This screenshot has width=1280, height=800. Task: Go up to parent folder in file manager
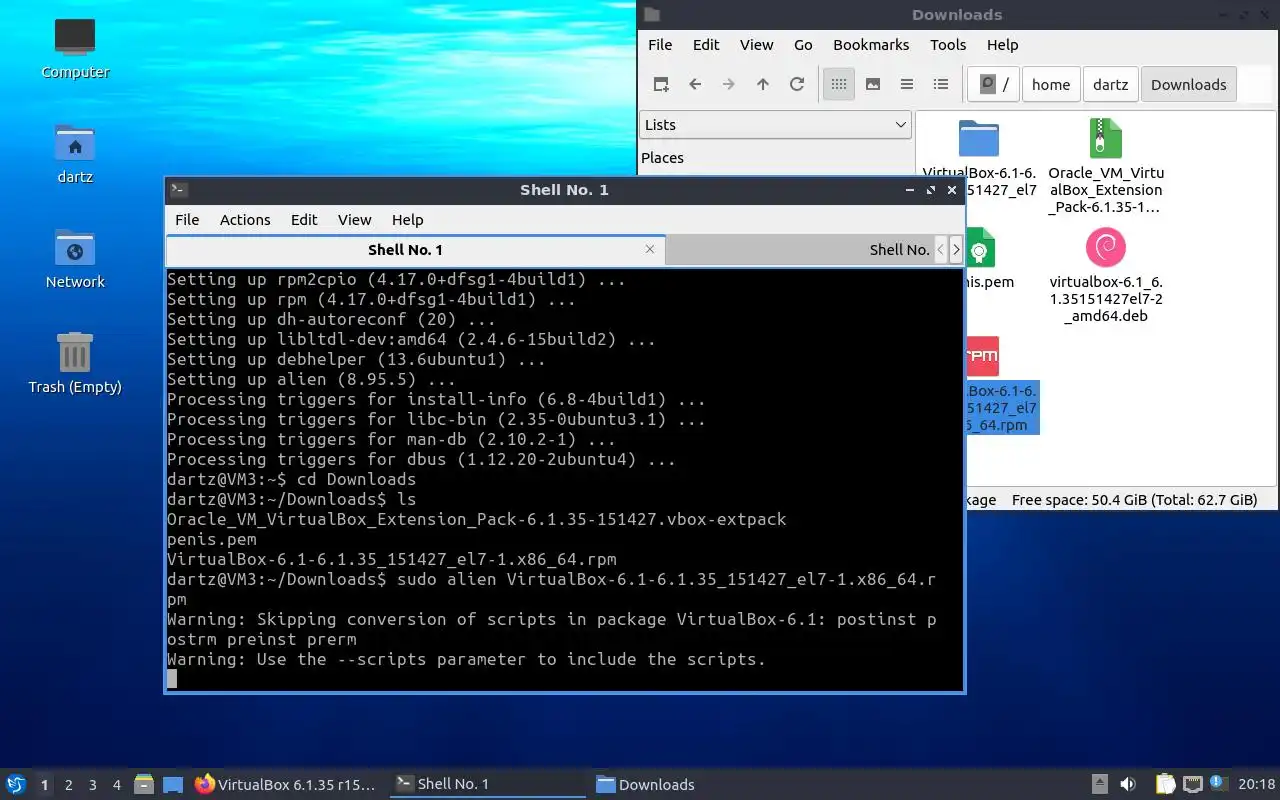763,85
